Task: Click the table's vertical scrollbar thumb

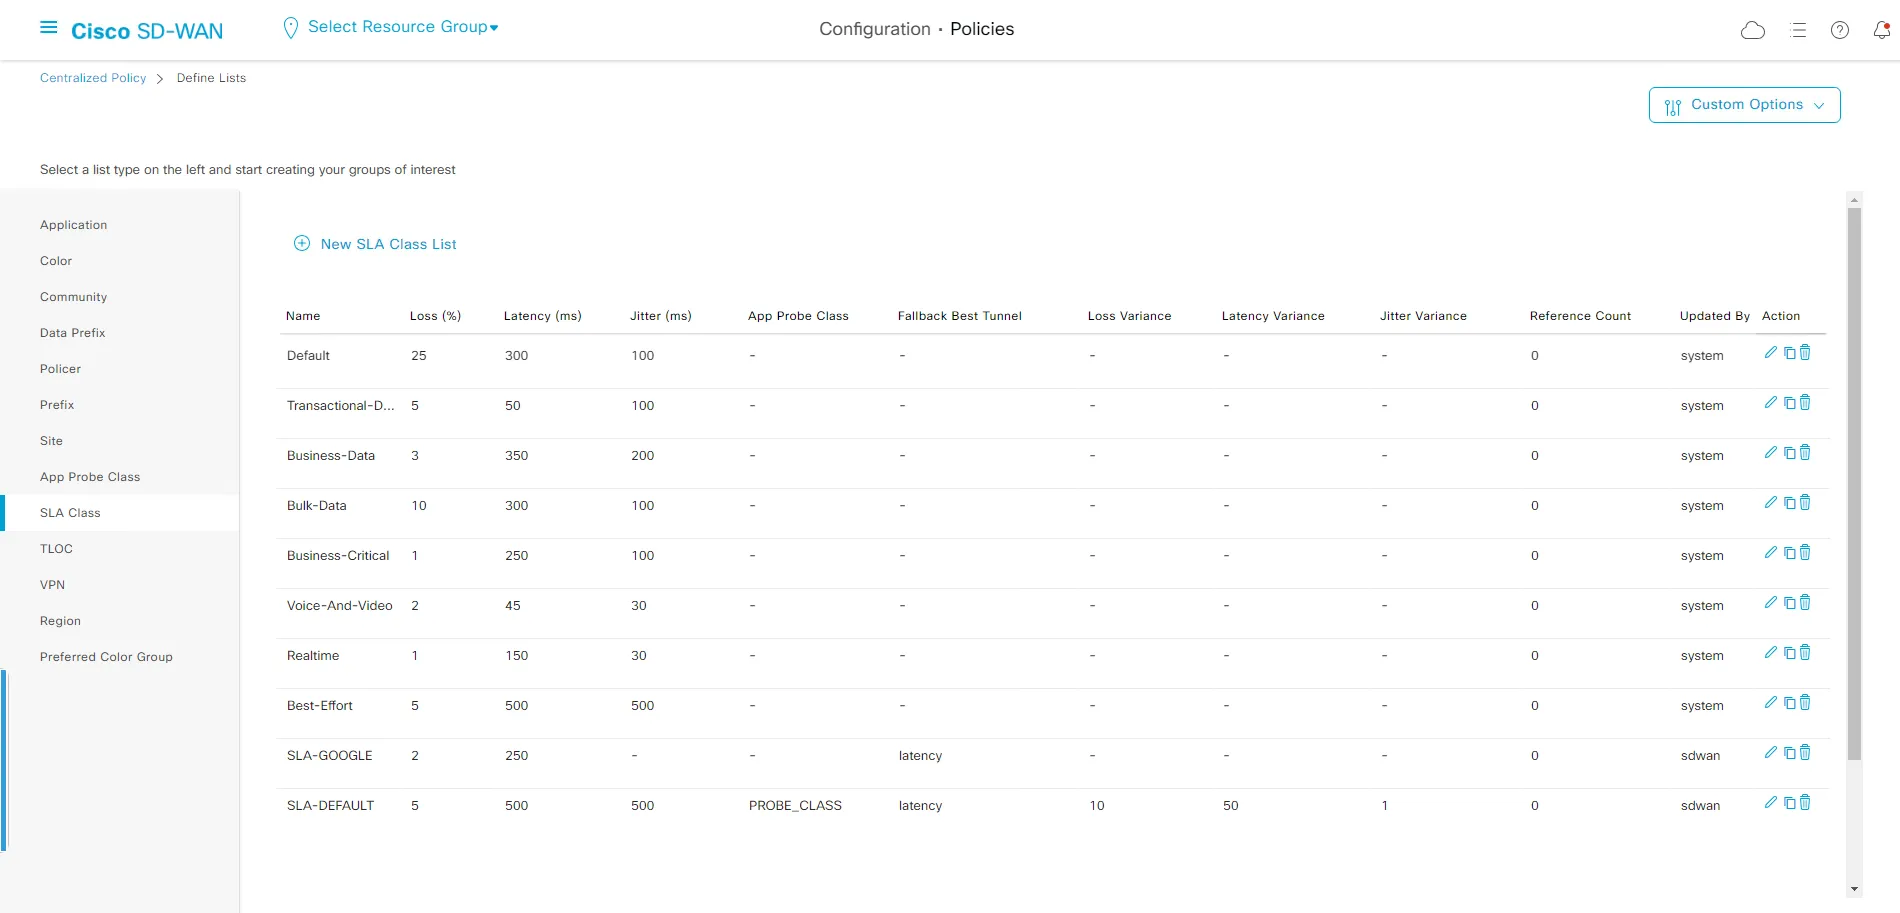Action: coord(1854,480)
